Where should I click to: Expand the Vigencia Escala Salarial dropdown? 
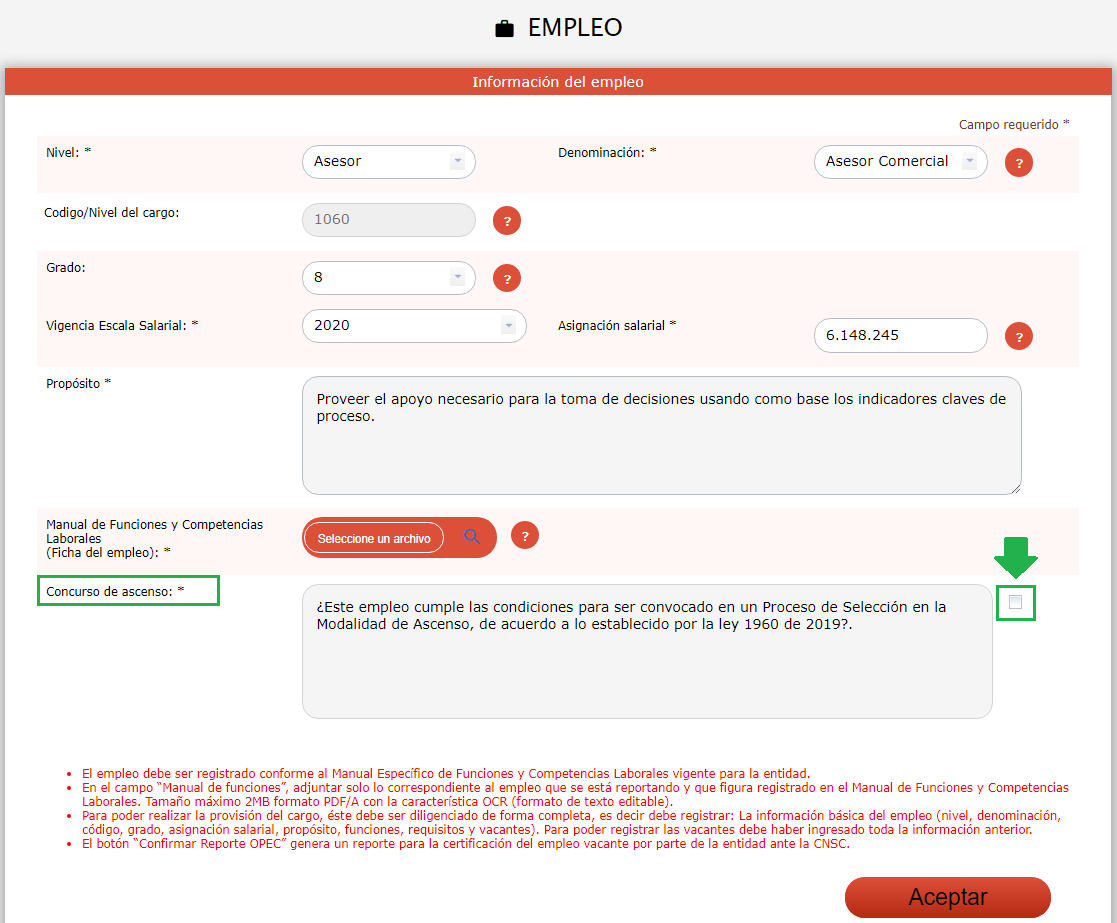coord(413,326)
